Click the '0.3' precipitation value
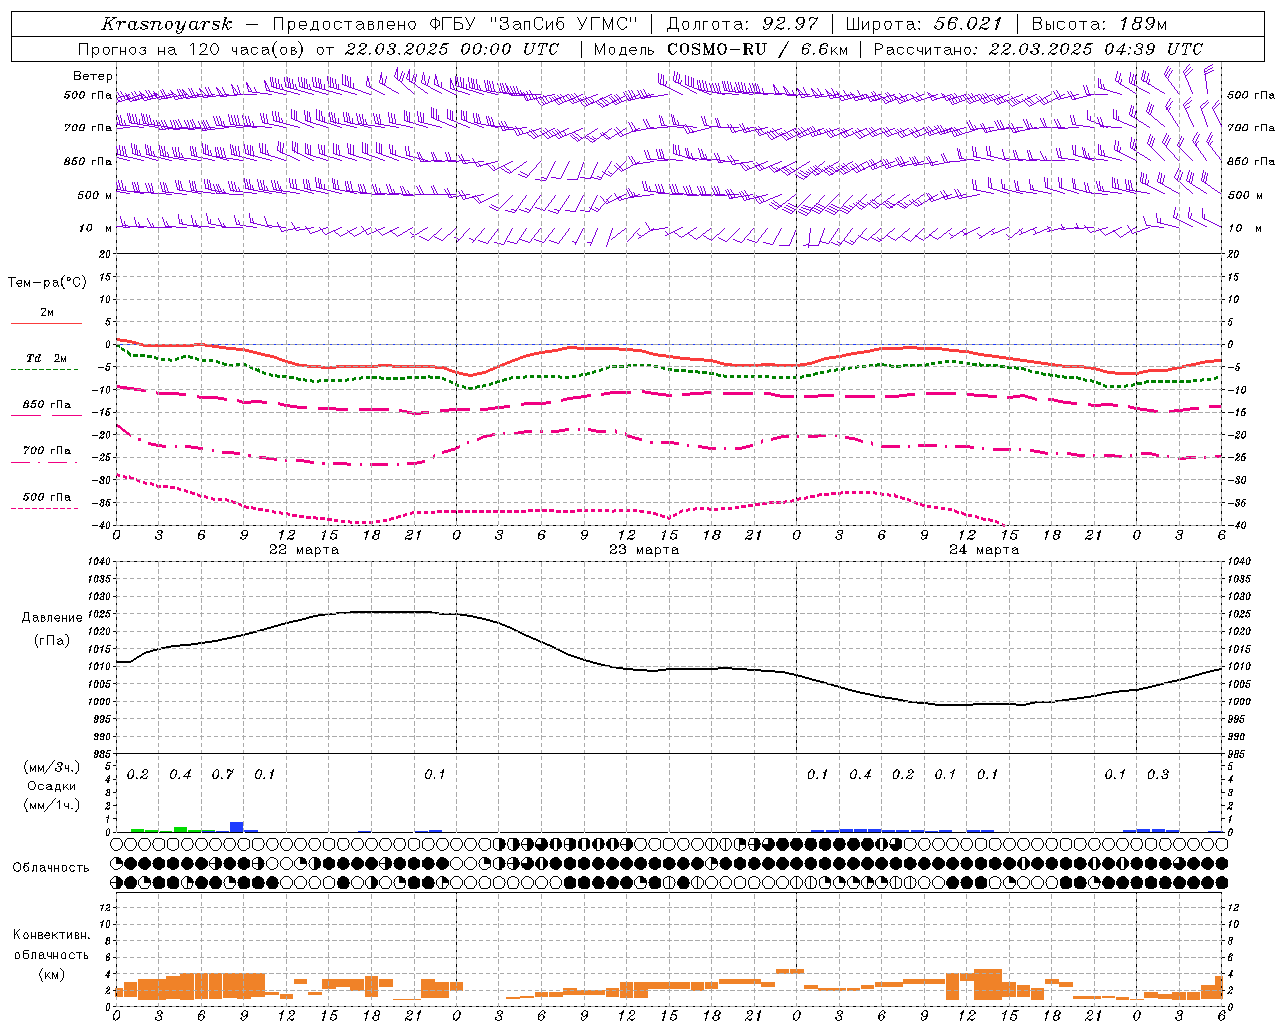 click(1158, 775)
